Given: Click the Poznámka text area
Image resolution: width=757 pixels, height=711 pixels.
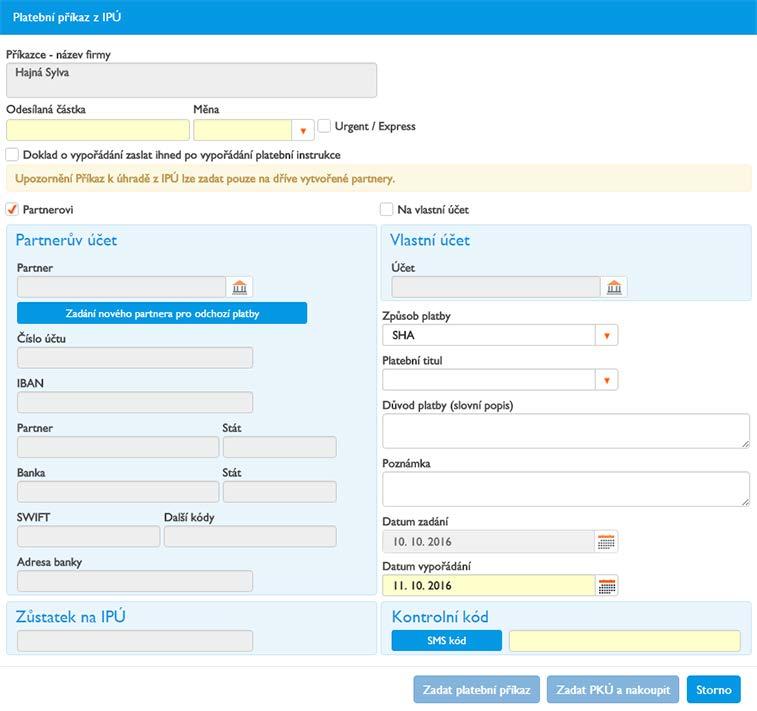Looking at the screenshot, I should tap(566, 489).
